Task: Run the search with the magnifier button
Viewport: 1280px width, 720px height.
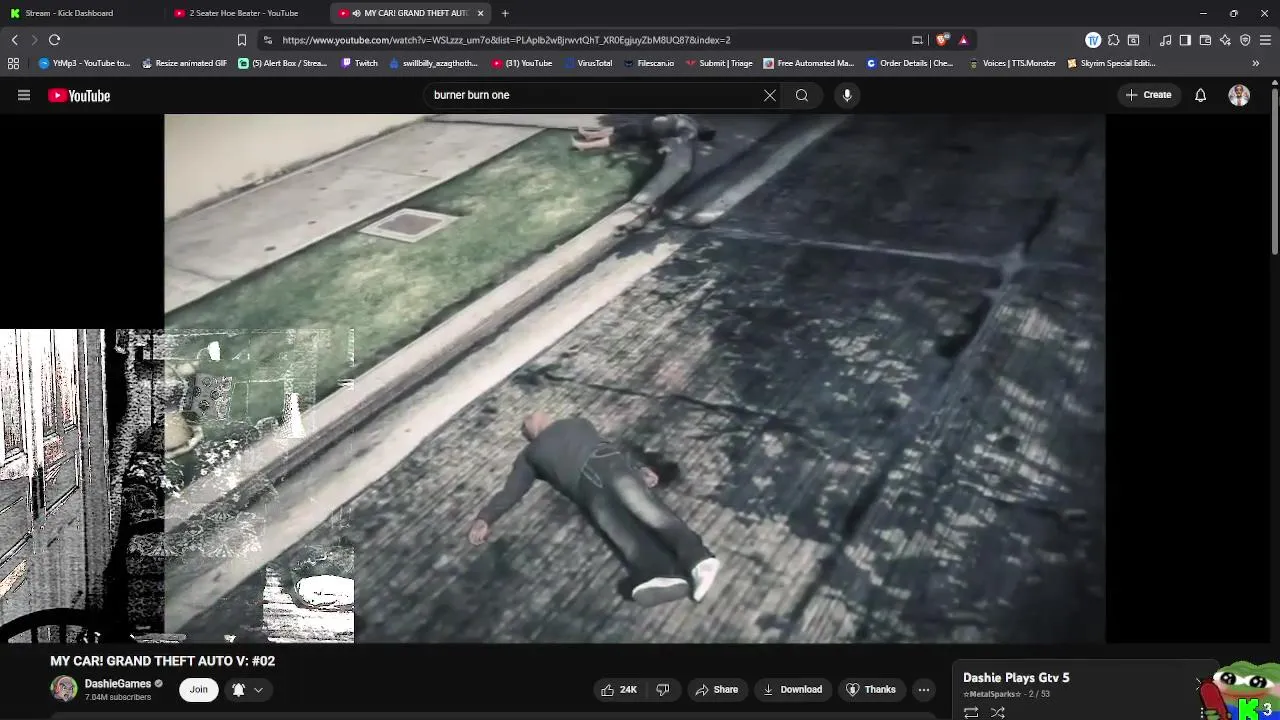Action: pos(802,95)
